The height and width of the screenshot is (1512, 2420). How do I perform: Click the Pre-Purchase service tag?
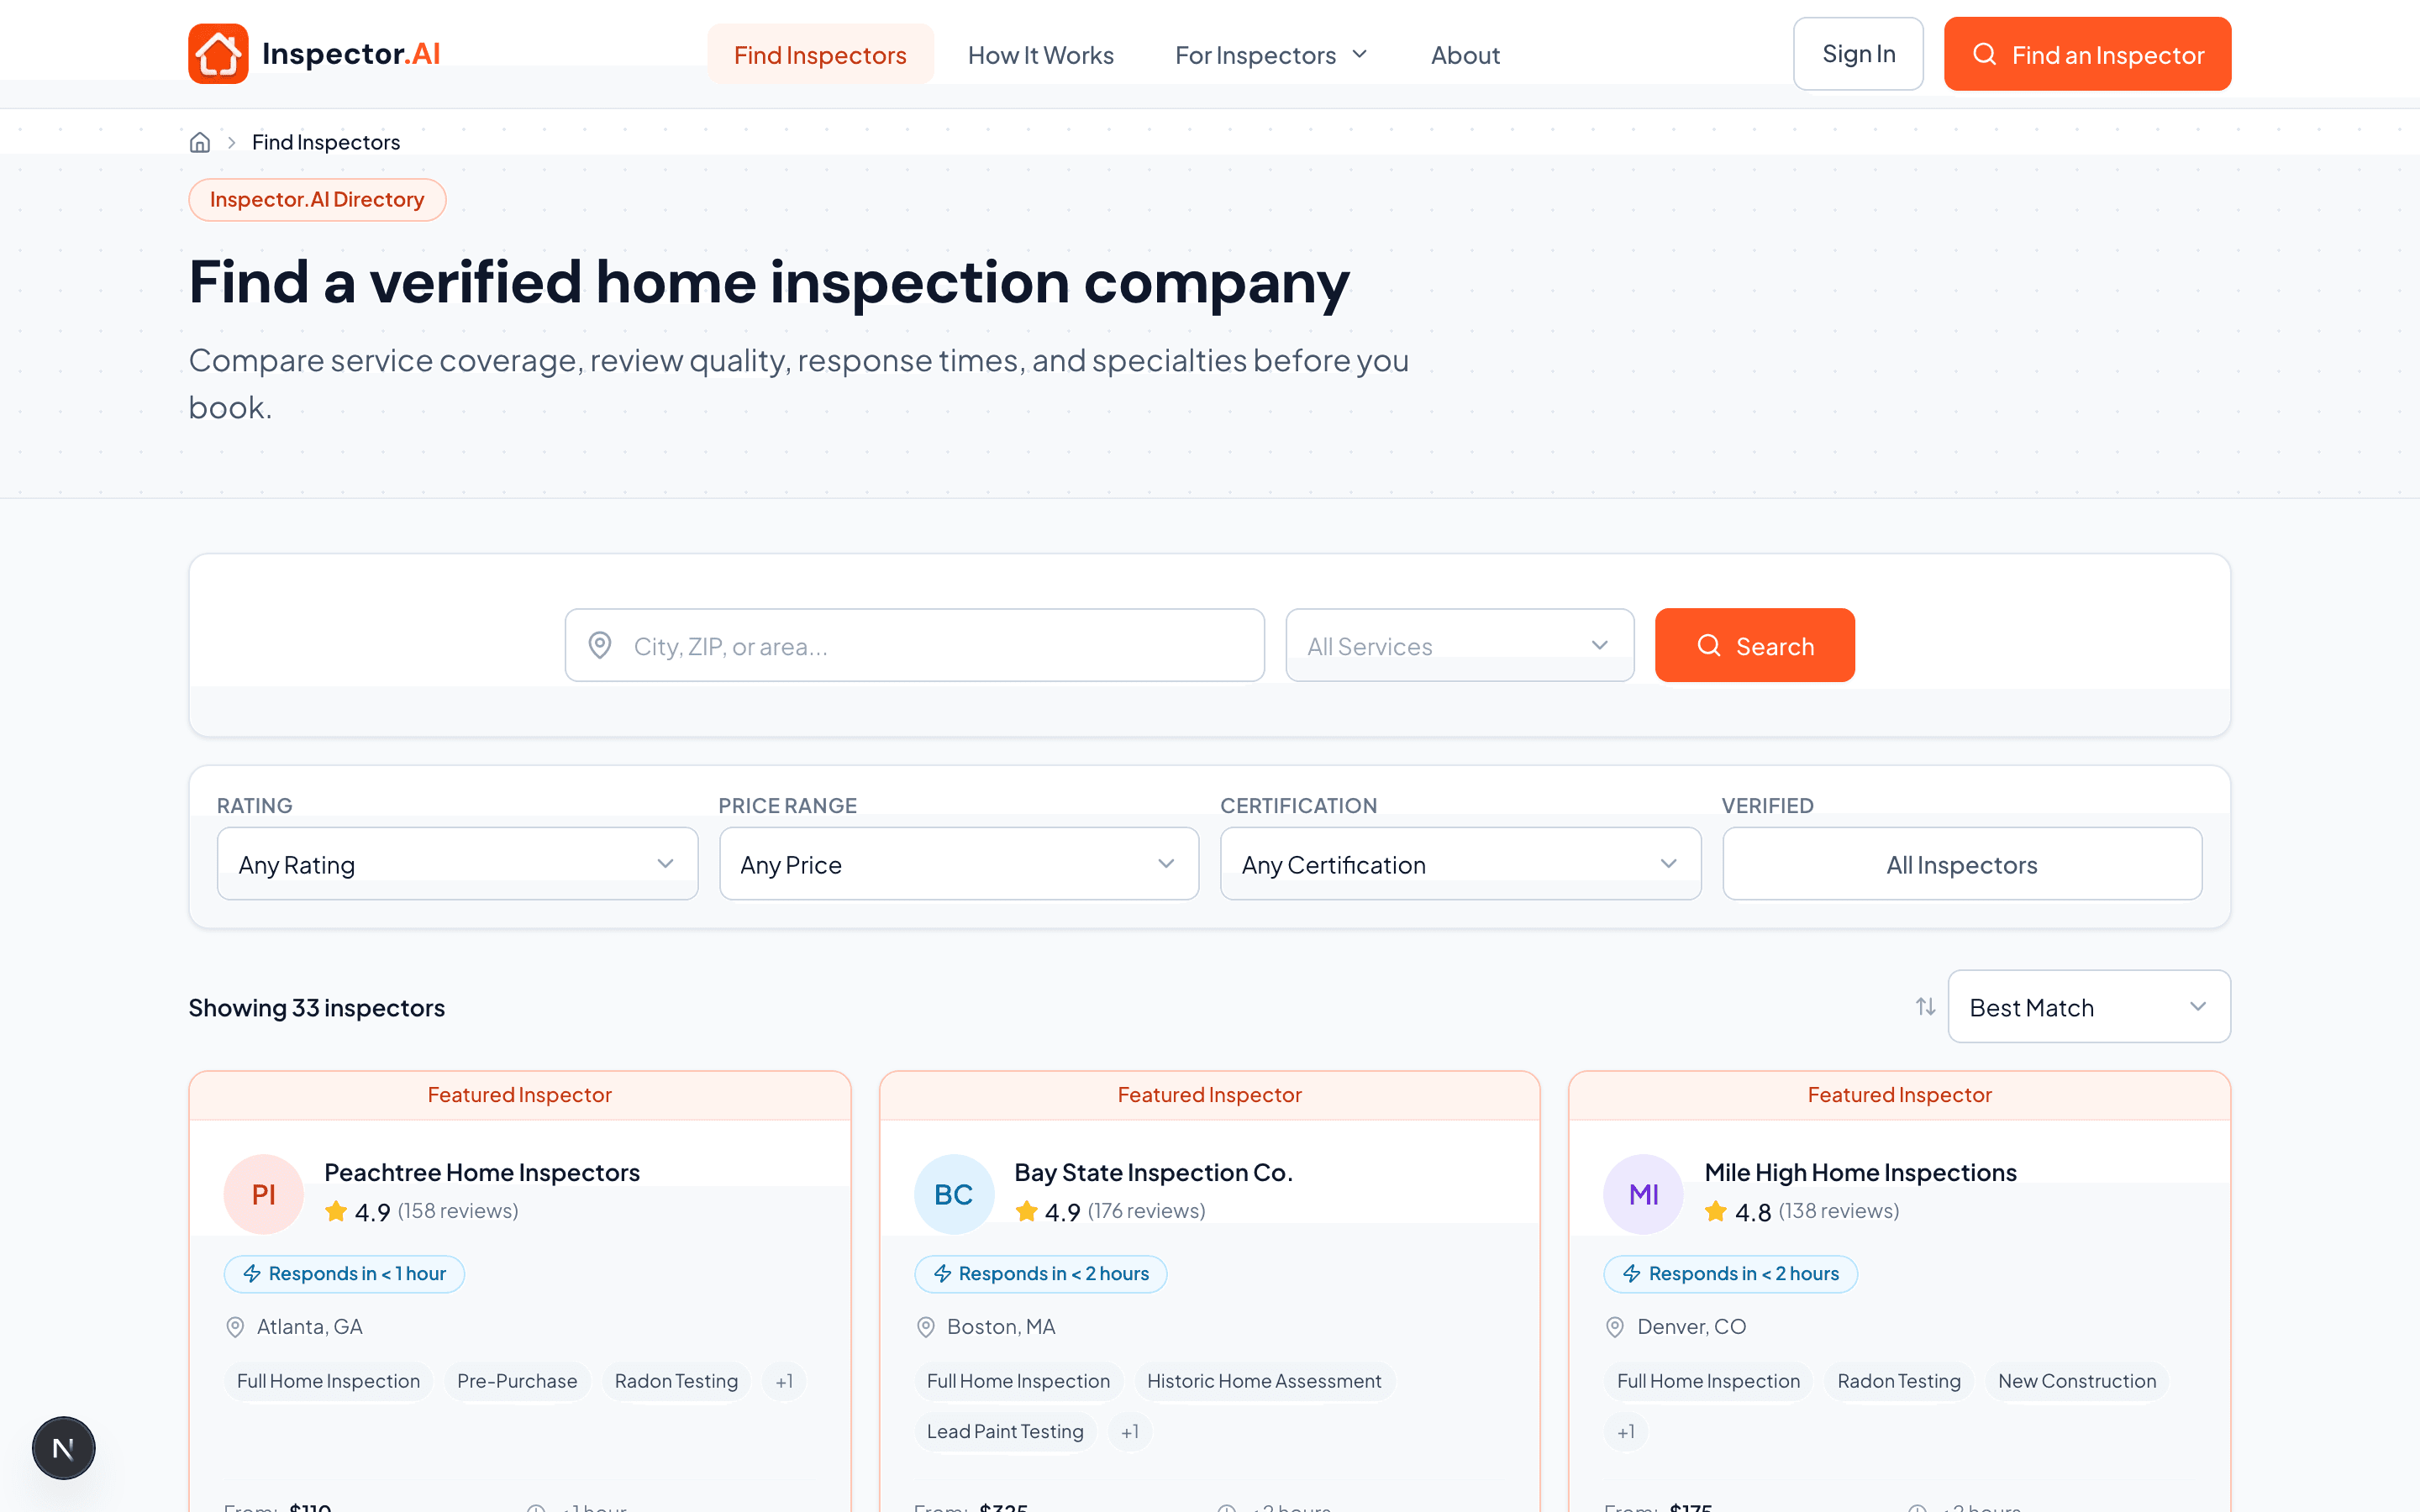click(517, 1381)
